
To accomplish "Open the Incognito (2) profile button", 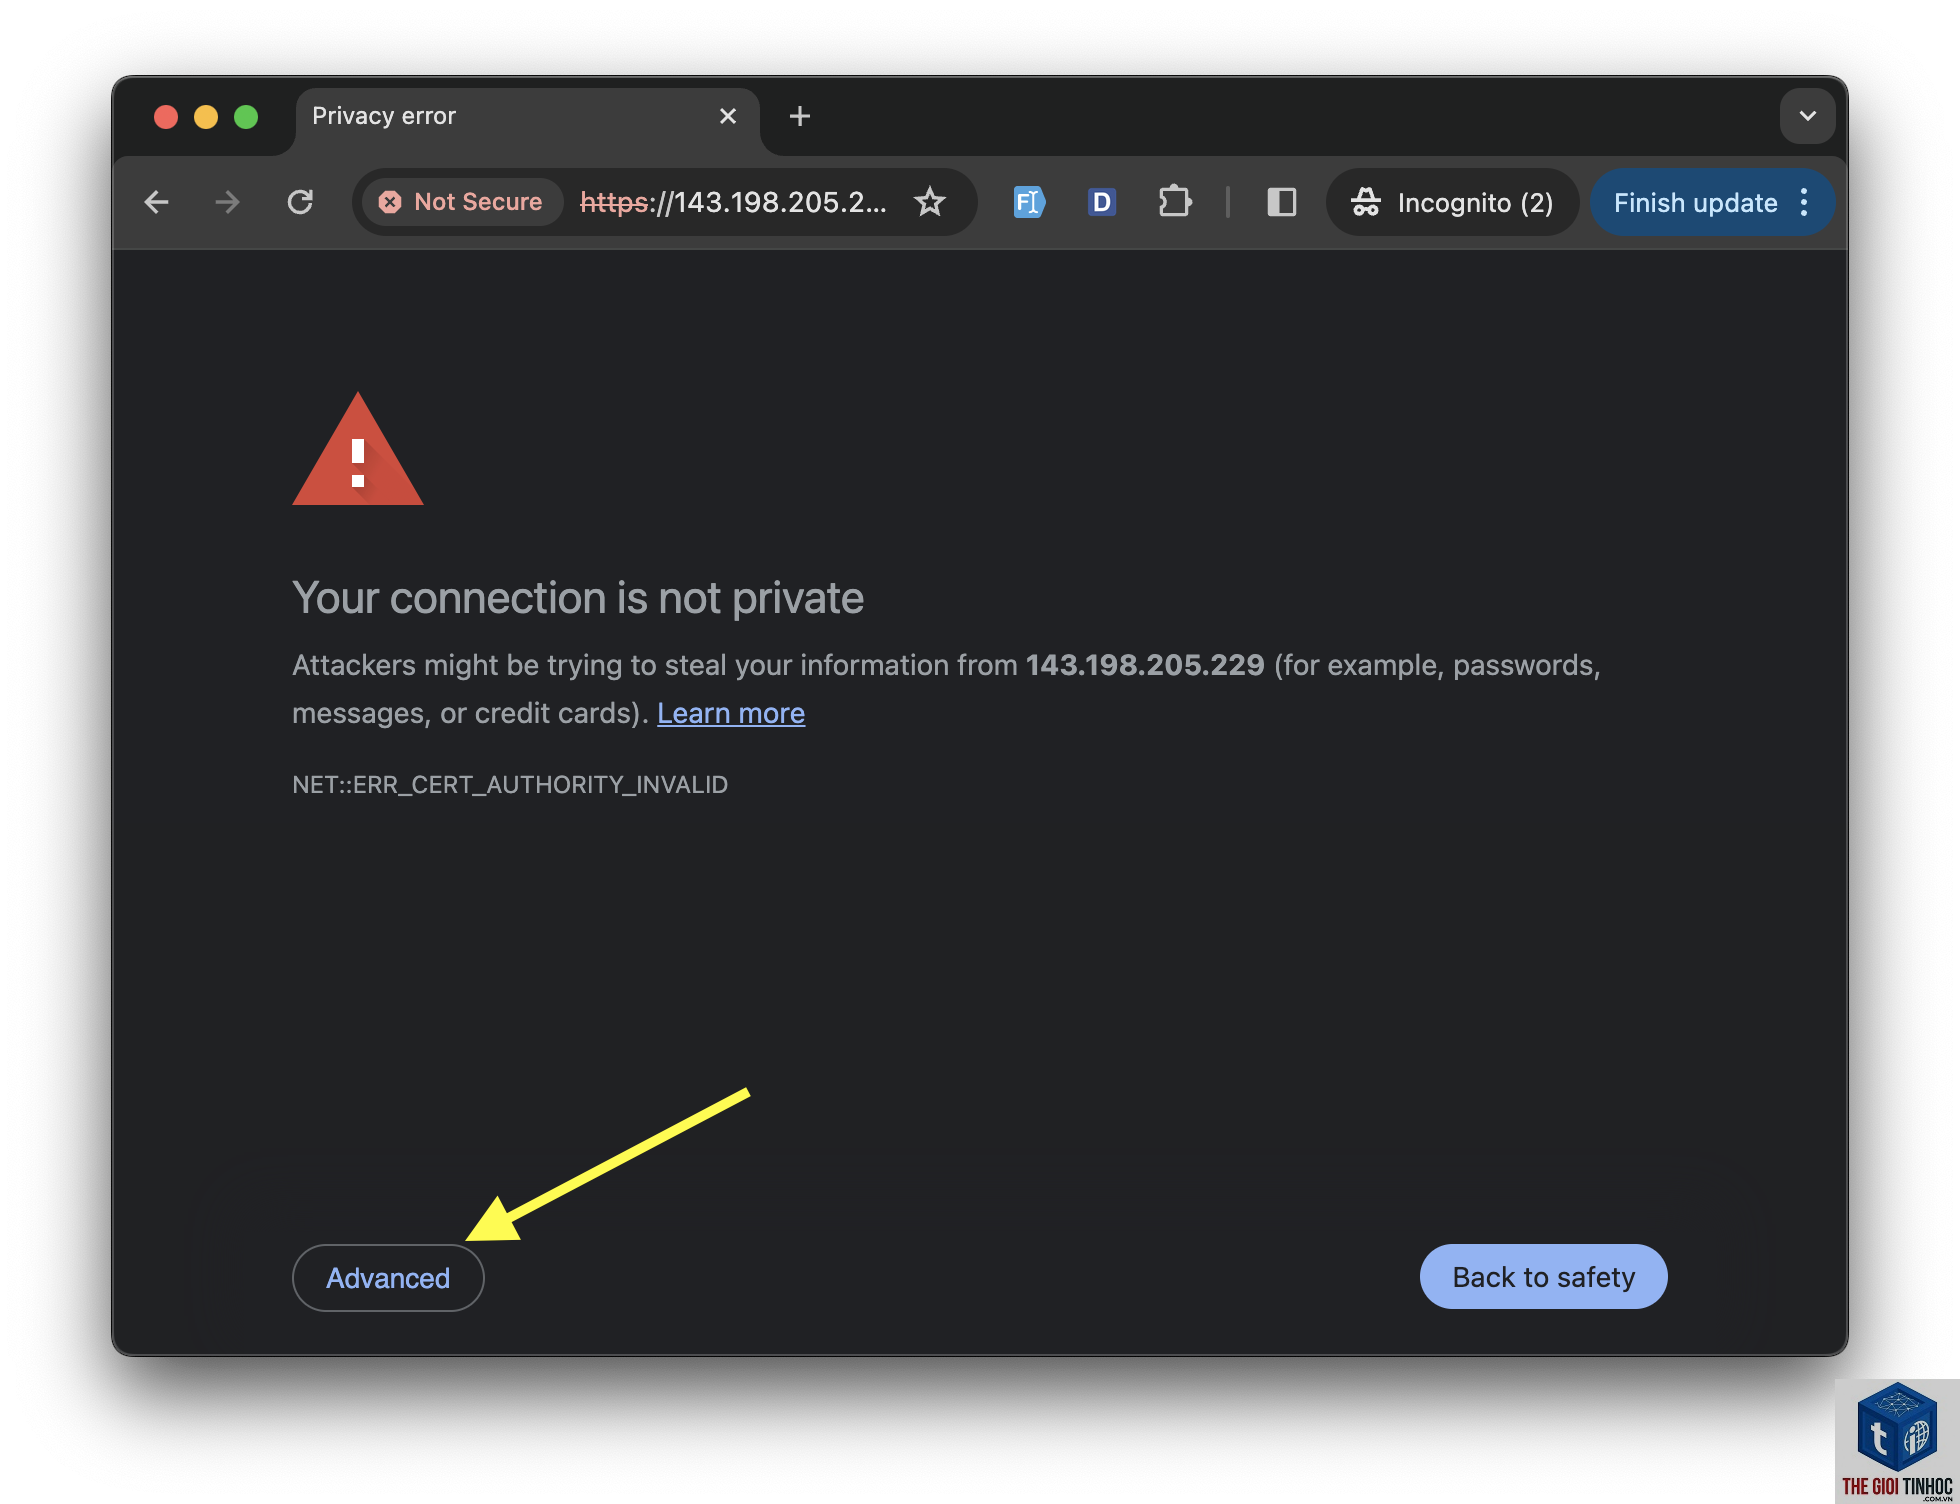I will (x=1452, y=202).
